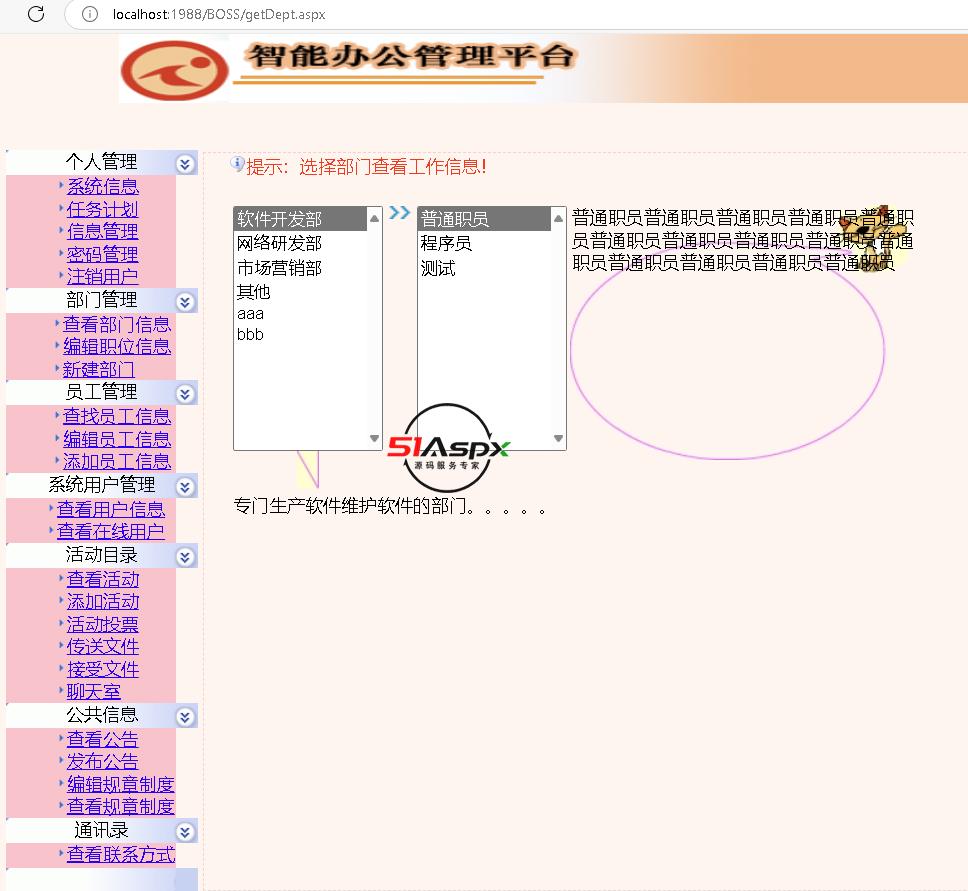The image size is (968, 891).
Task: View online users via 查看在线用户
Action: click(x=111, y=531)
